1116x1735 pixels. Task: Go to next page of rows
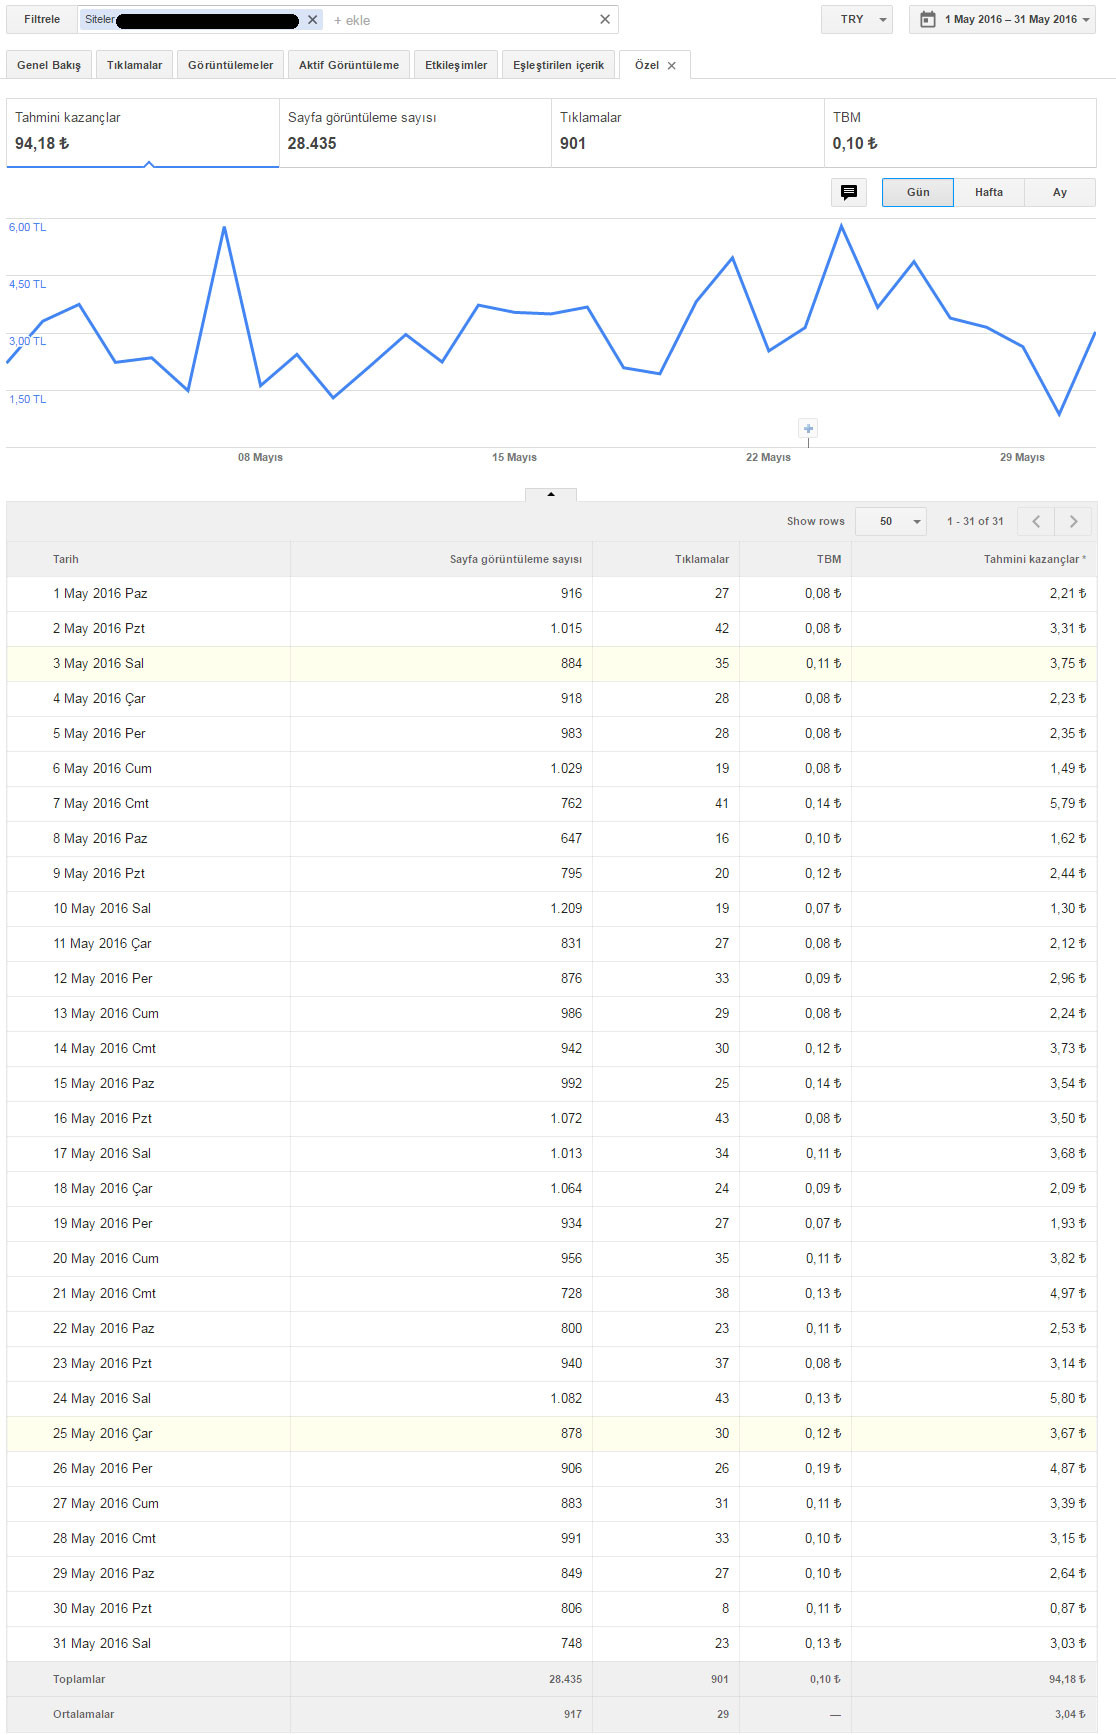pos(1073,521)
